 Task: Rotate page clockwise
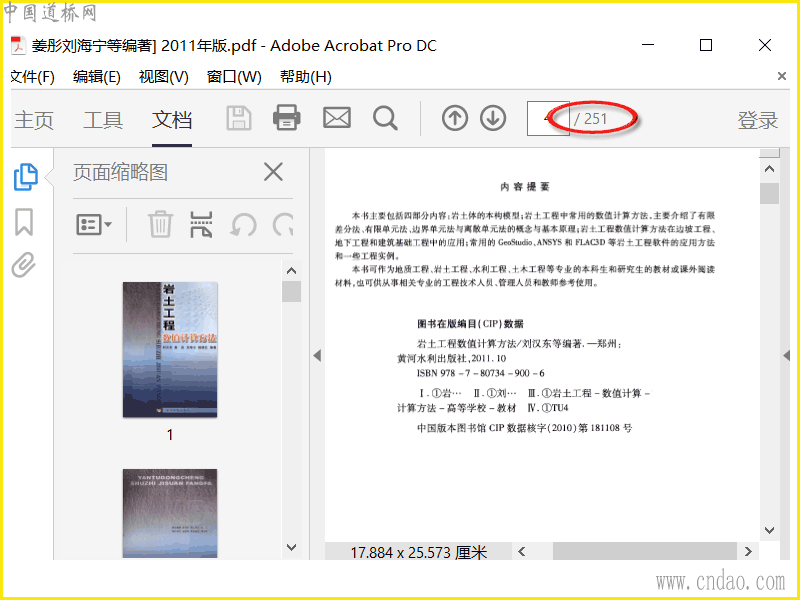pos(283,224)
